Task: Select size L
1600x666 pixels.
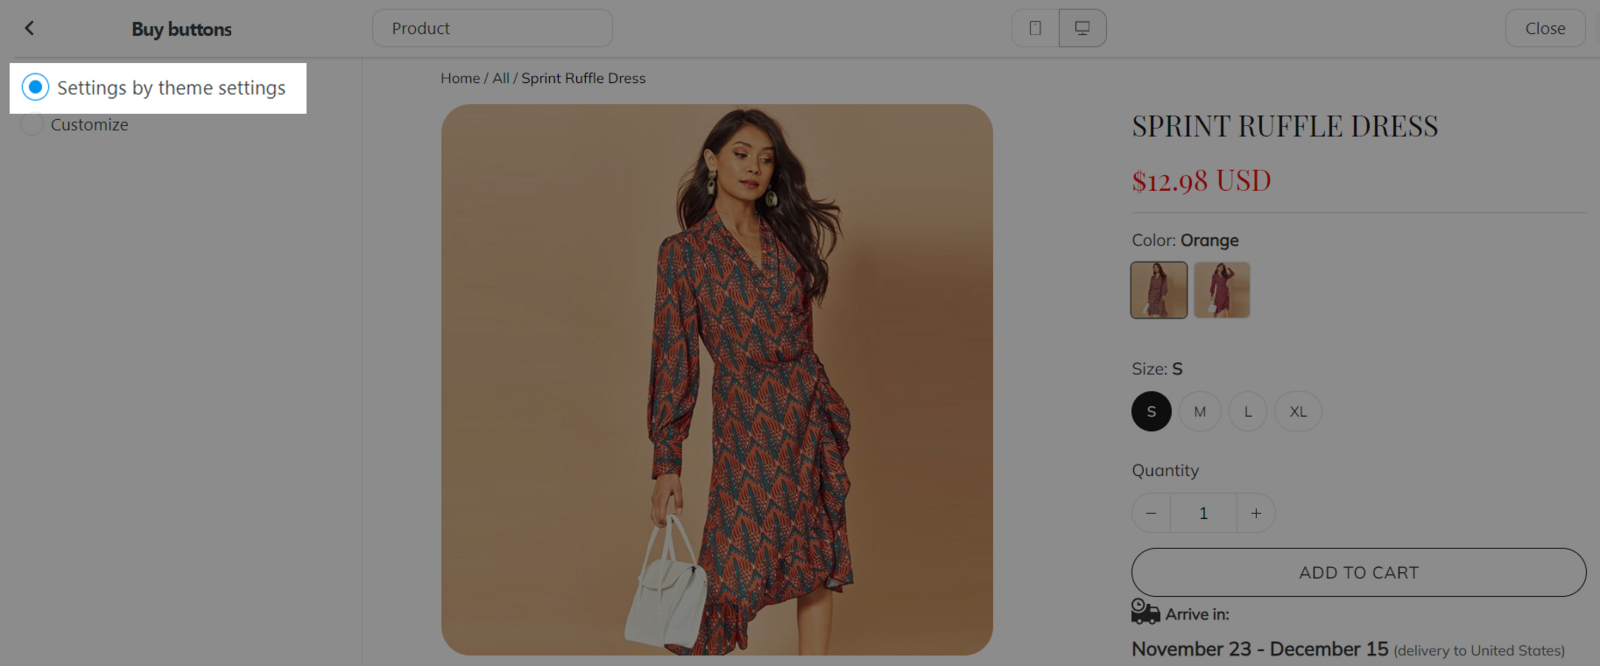Action: pyautogui.click(x=1248, y=411)
